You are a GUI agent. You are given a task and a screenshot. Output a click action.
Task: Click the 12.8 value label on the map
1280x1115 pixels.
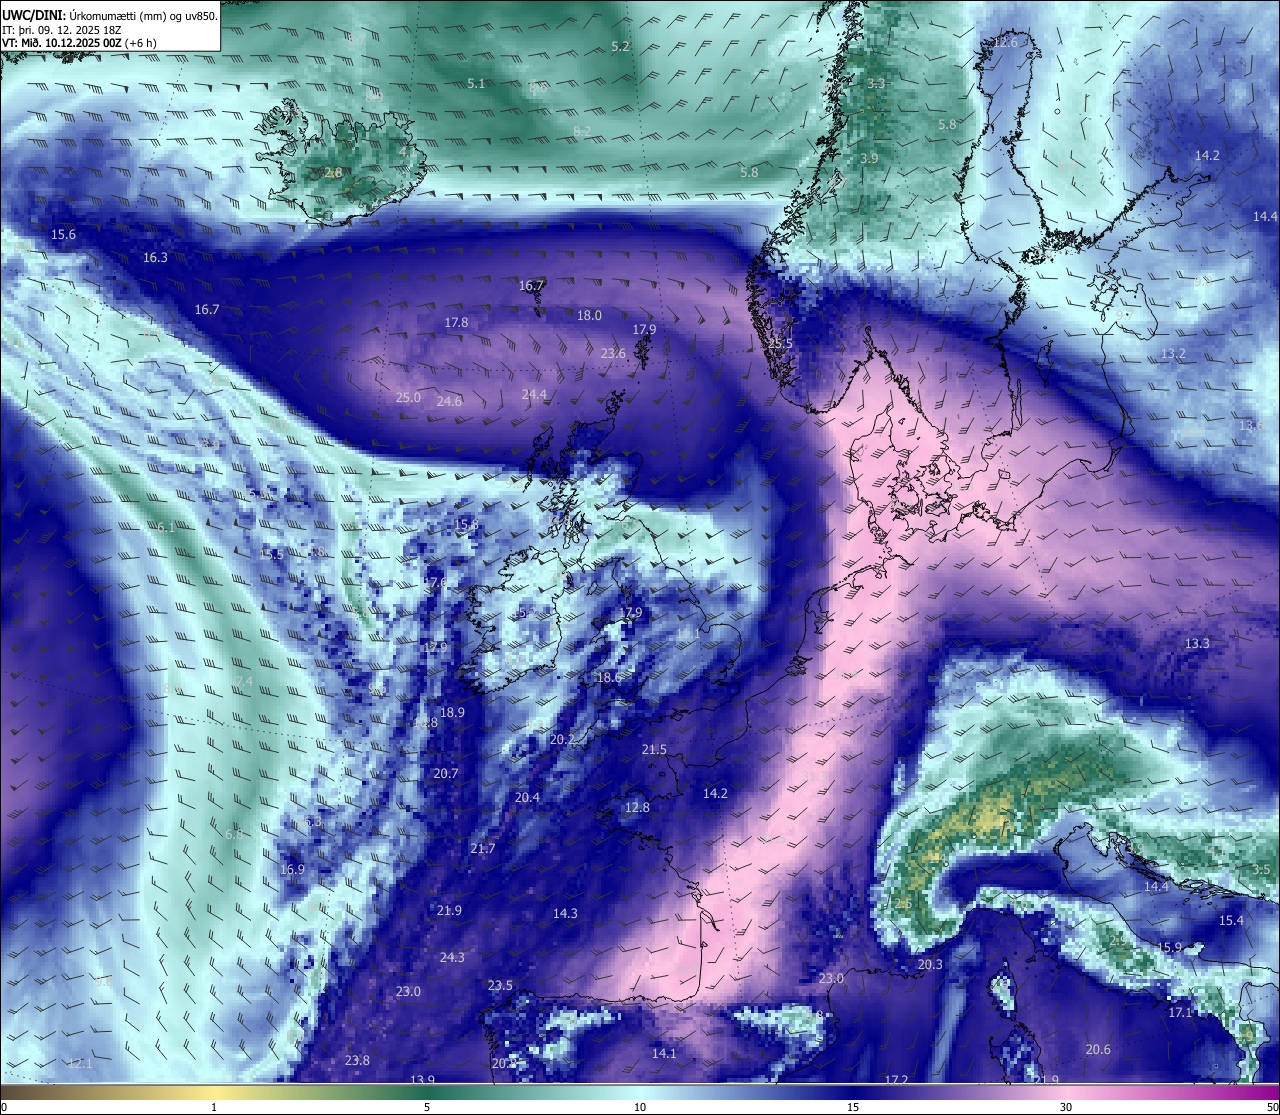point(637,808)
